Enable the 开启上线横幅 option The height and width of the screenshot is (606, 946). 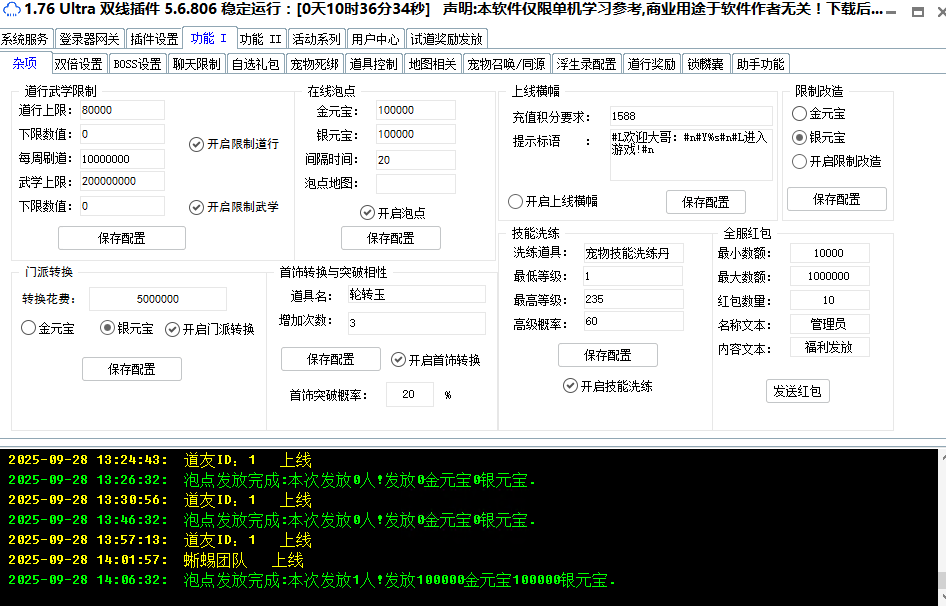pos(516,201)
